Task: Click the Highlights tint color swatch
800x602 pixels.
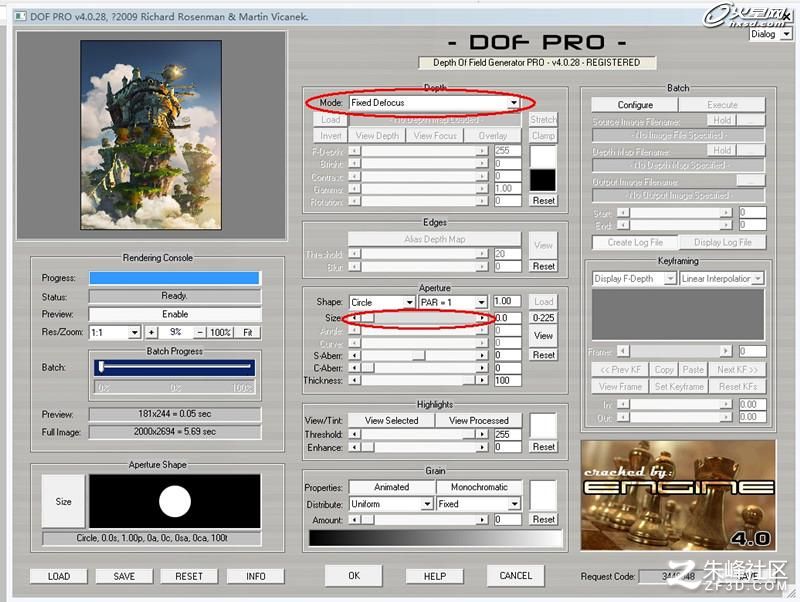Action: 543,425
